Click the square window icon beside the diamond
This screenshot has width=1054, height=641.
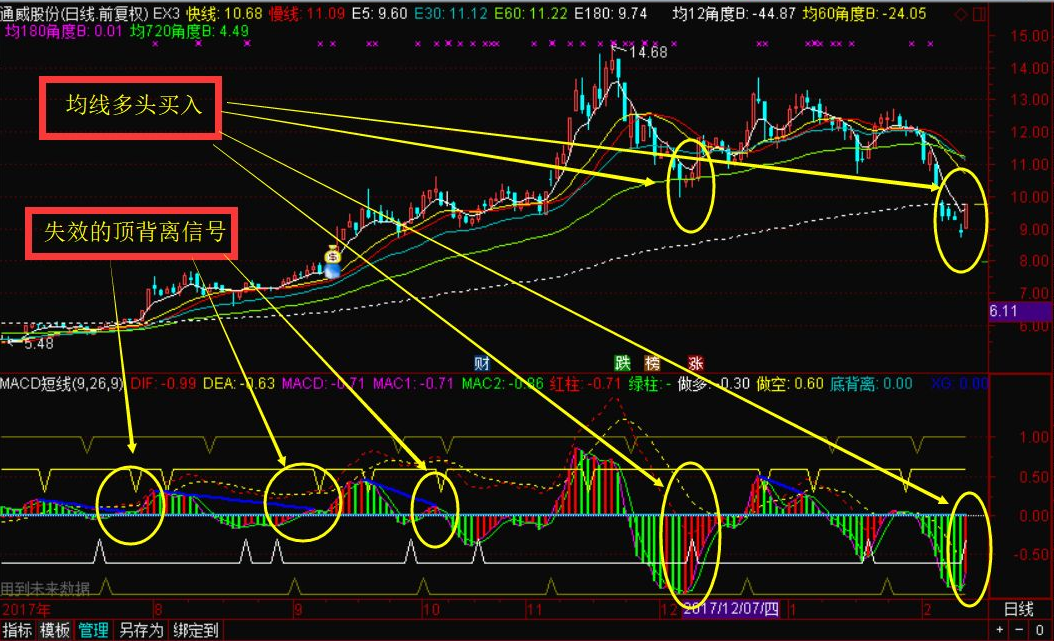coord(979,13)
